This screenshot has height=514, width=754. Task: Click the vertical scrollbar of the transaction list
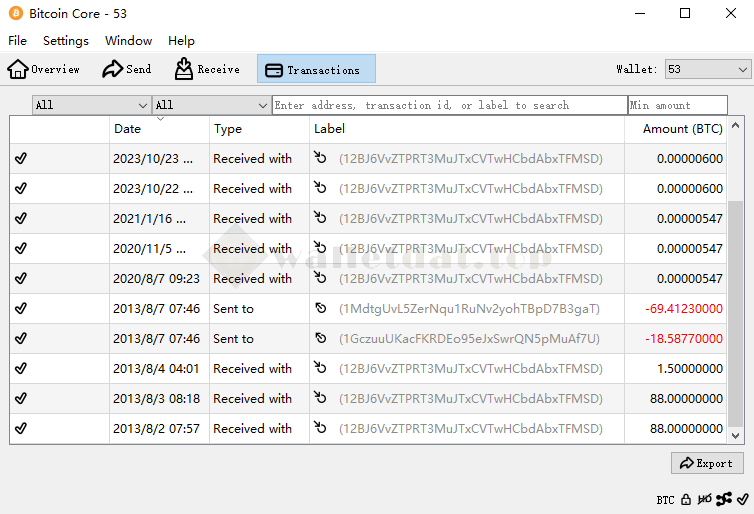[x=735, y=300]
